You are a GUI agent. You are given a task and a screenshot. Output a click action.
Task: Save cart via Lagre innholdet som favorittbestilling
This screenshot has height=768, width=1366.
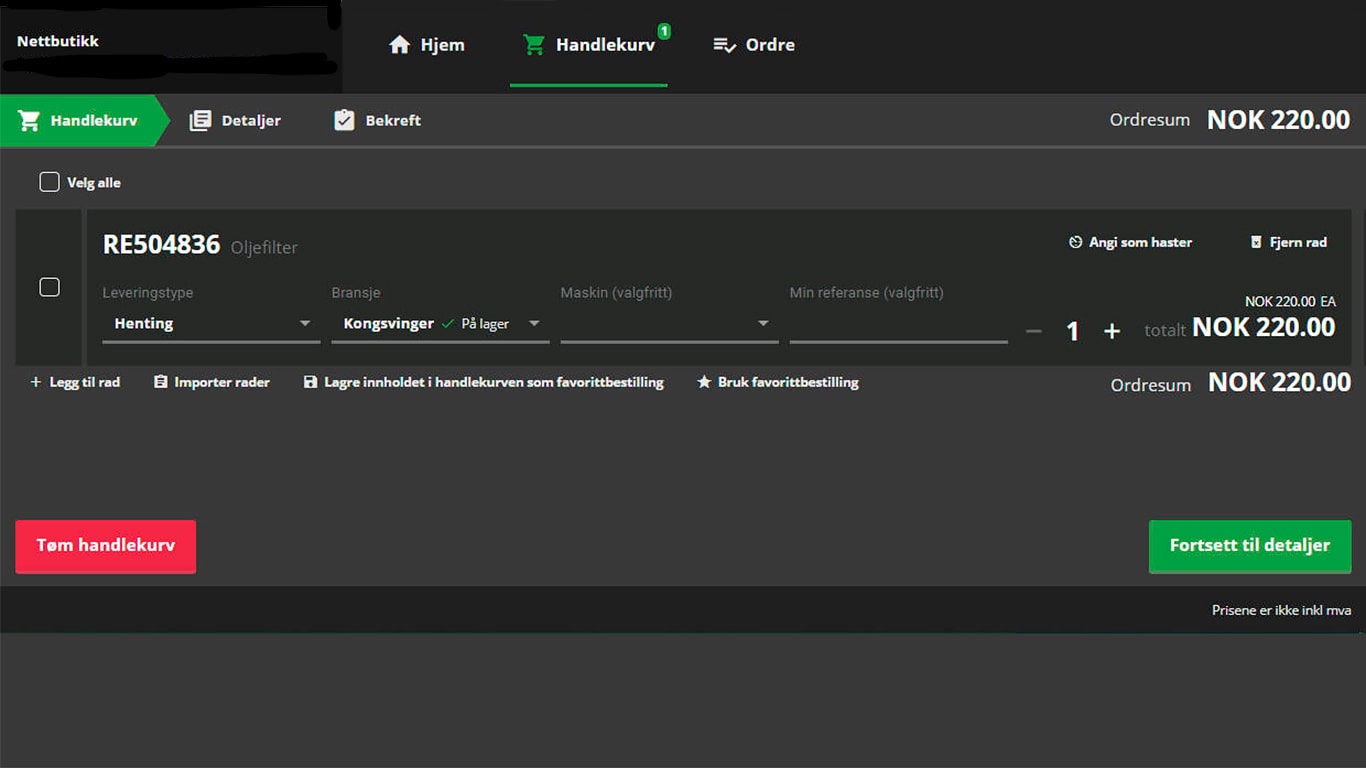coord(484,382)
